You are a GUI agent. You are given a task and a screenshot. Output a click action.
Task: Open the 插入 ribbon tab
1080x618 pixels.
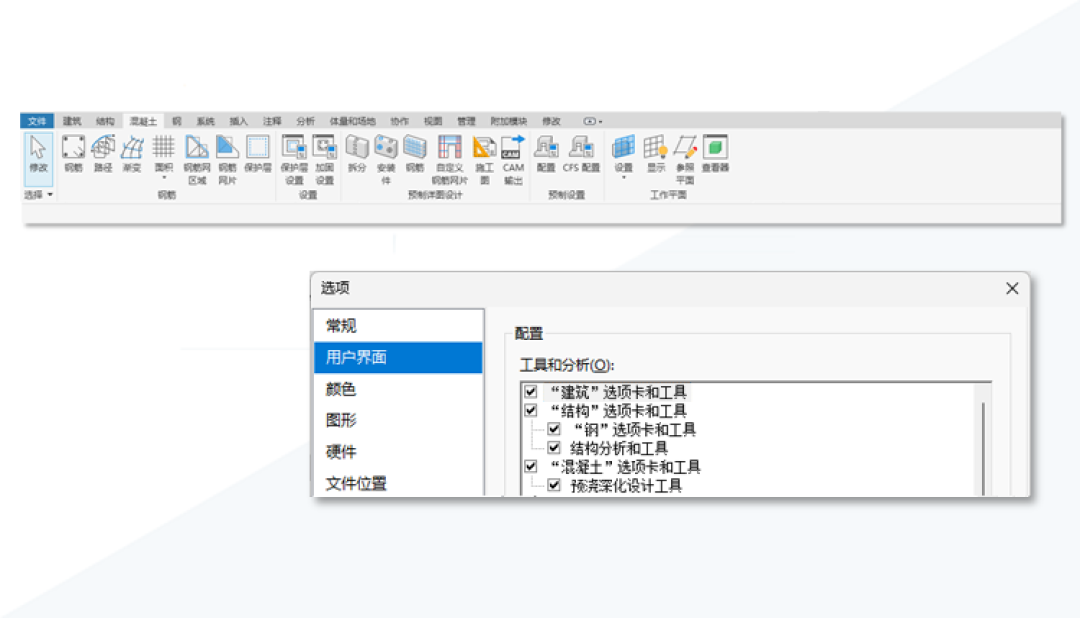tap(238, 121)
